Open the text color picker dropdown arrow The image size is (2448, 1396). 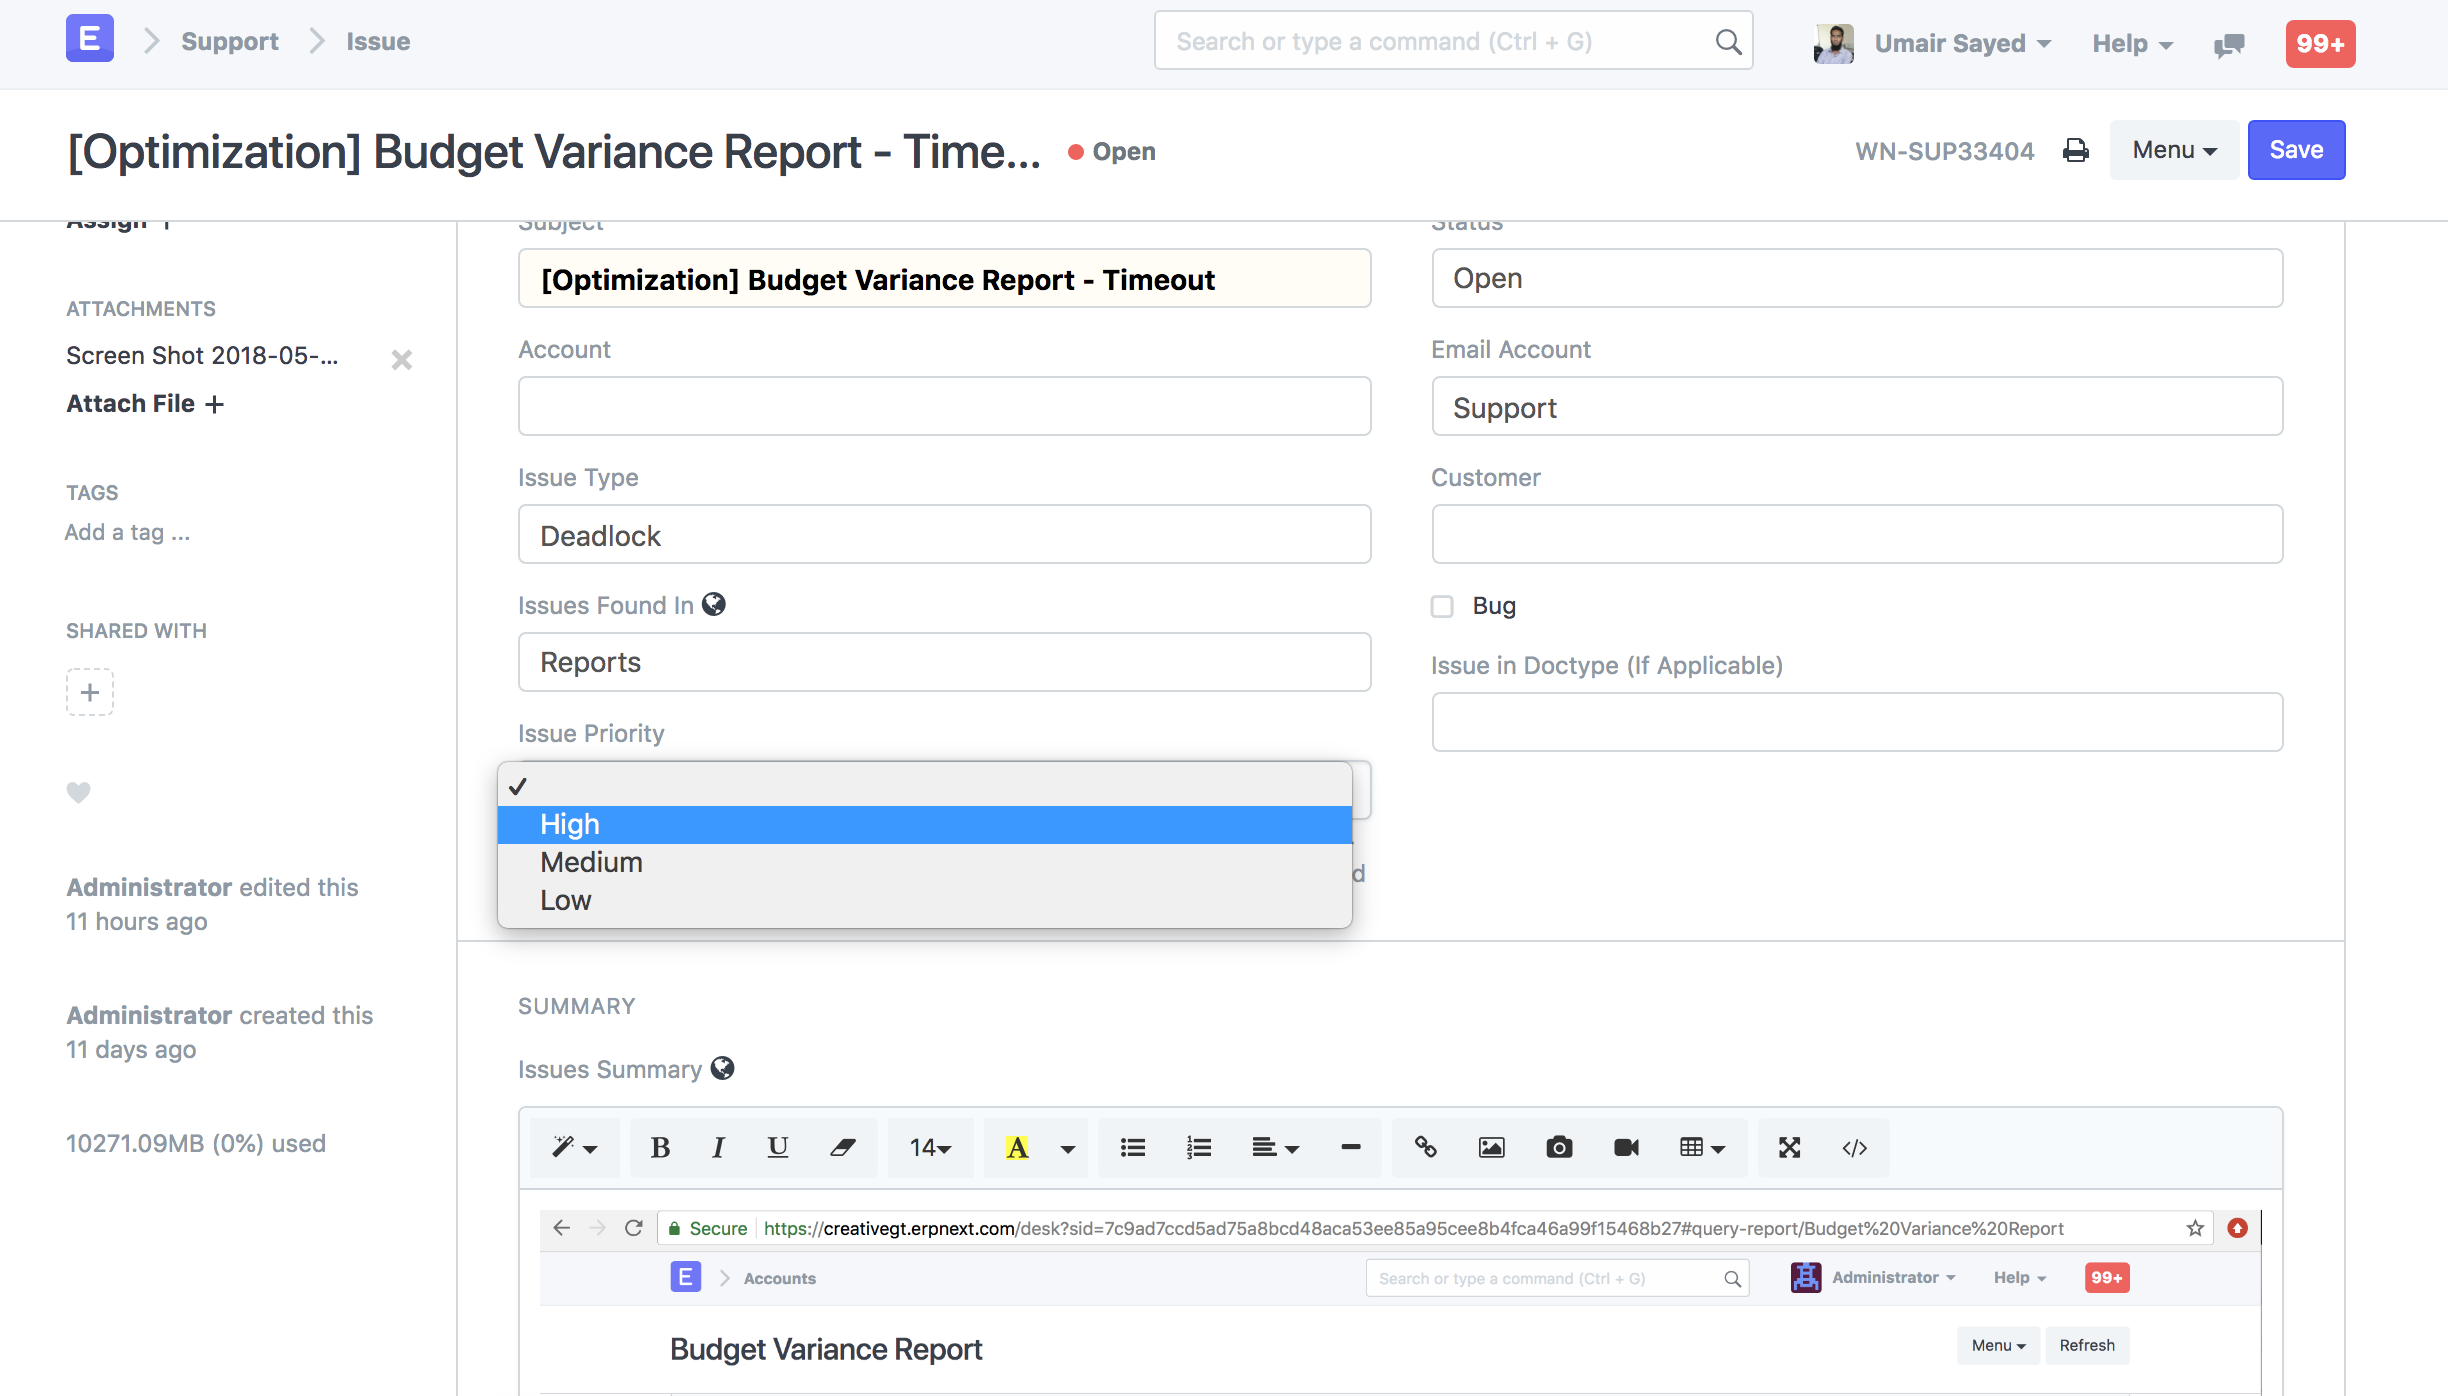point(1068,1148)
